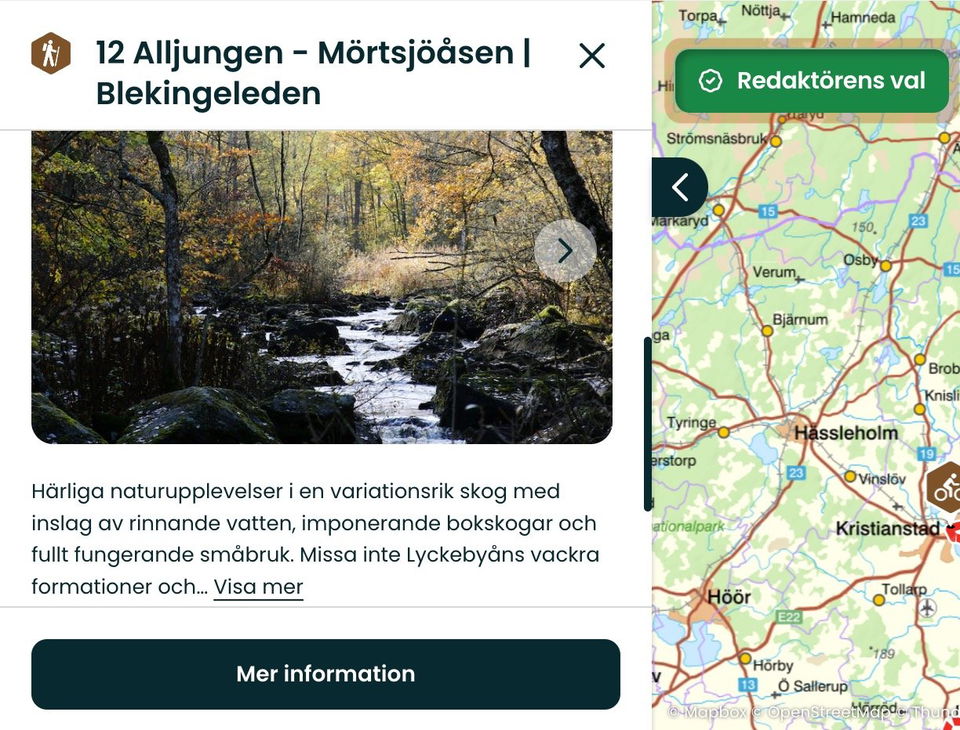
Task: Open Mer information for this trail
Action: click(x=326, y=674)
